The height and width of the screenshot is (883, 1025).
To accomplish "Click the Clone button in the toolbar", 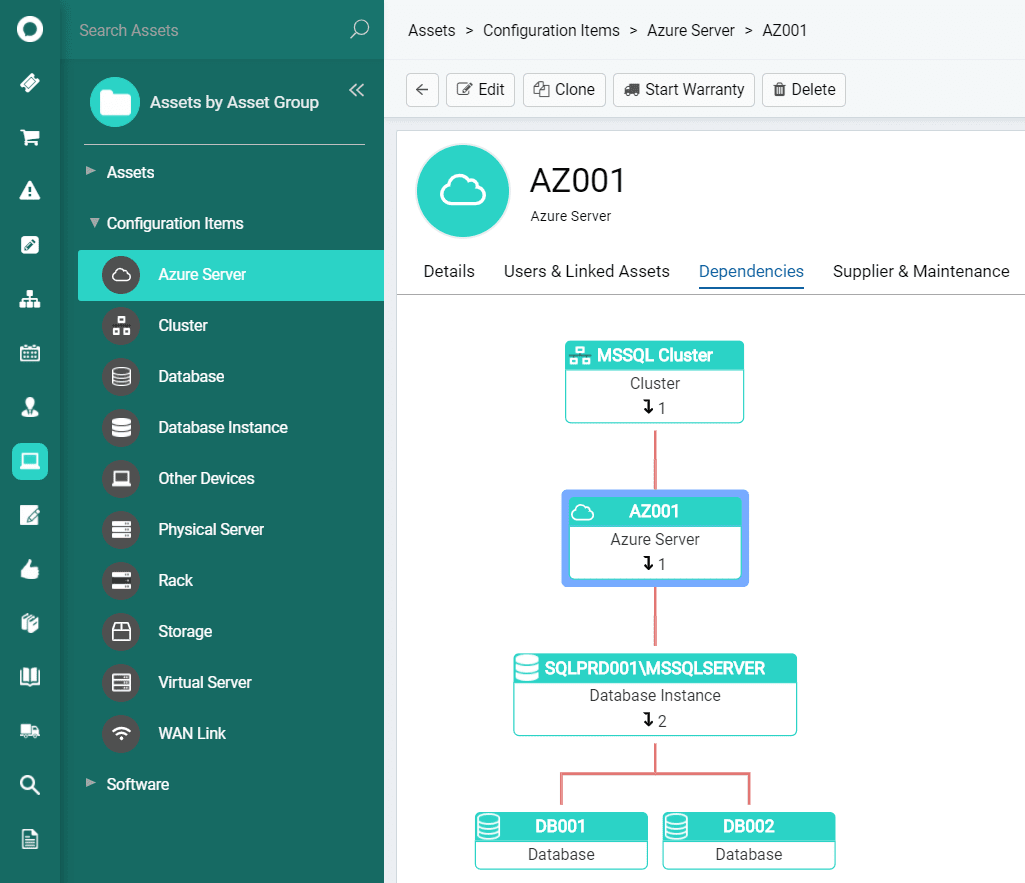I will pos(564,89).
